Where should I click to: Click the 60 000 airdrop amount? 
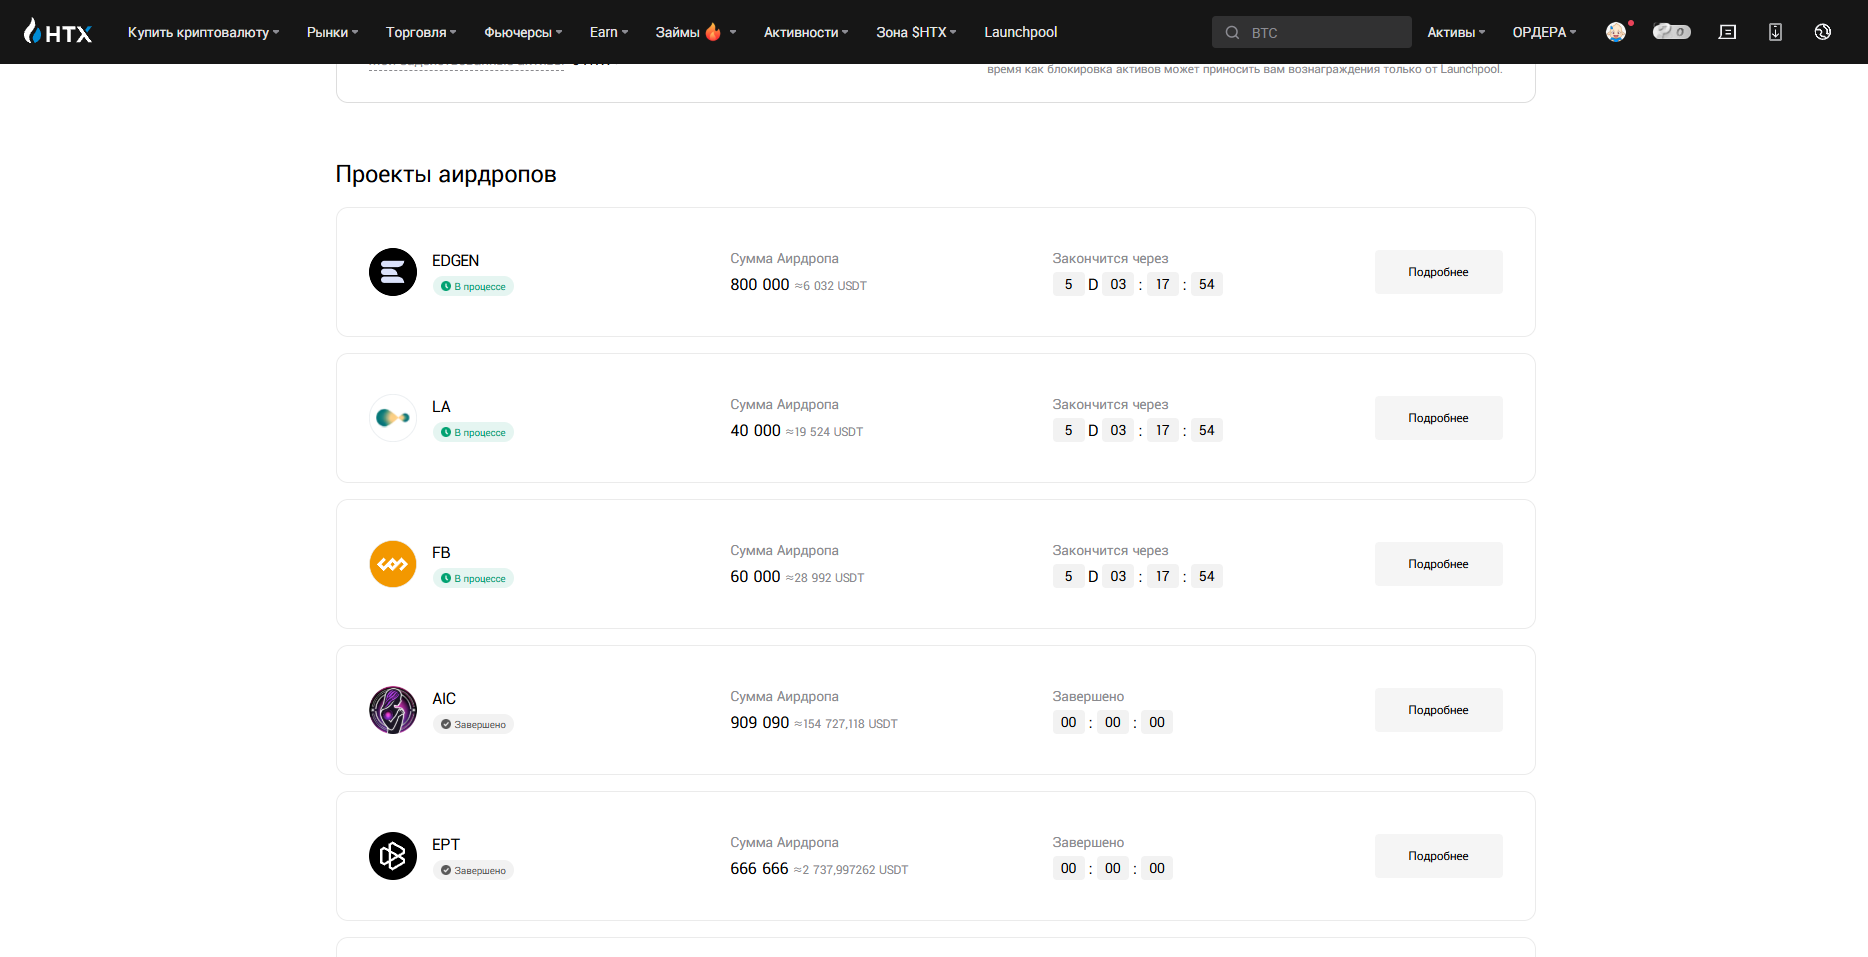755,576
